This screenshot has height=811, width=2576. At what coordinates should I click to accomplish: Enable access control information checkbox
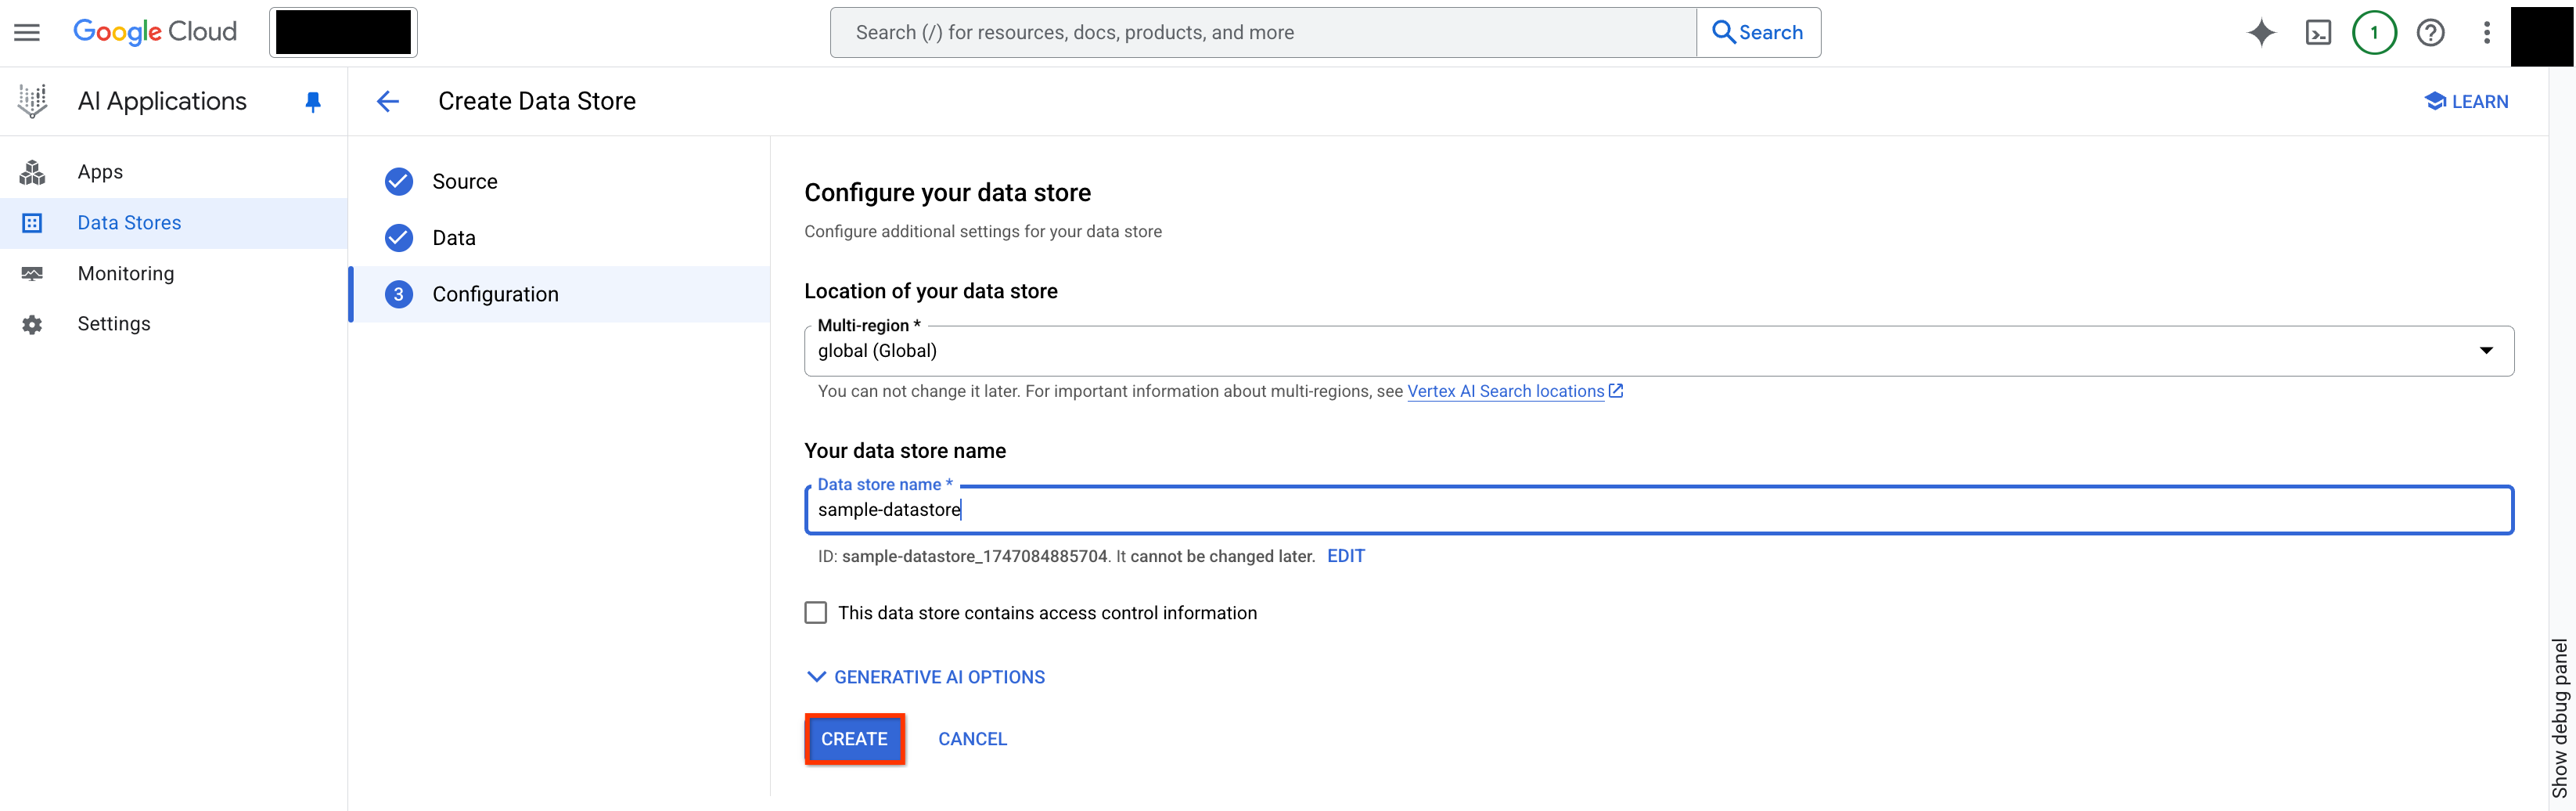tap(816, 612)
